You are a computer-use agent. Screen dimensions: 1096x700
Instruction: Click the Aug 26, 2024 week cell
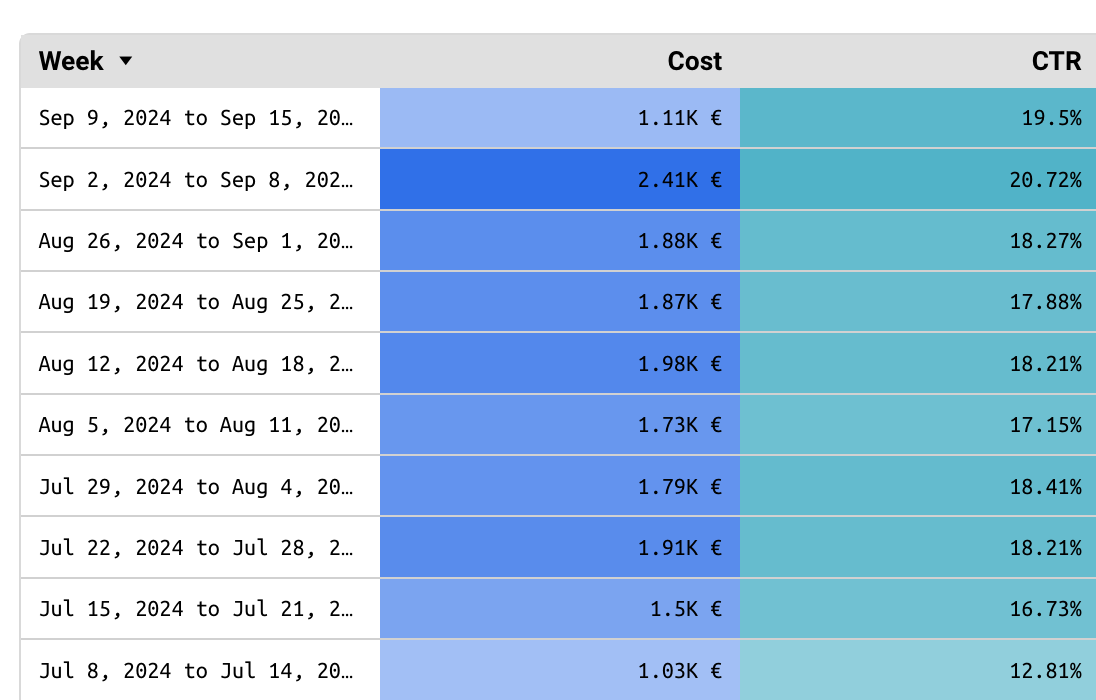(196, 241)
